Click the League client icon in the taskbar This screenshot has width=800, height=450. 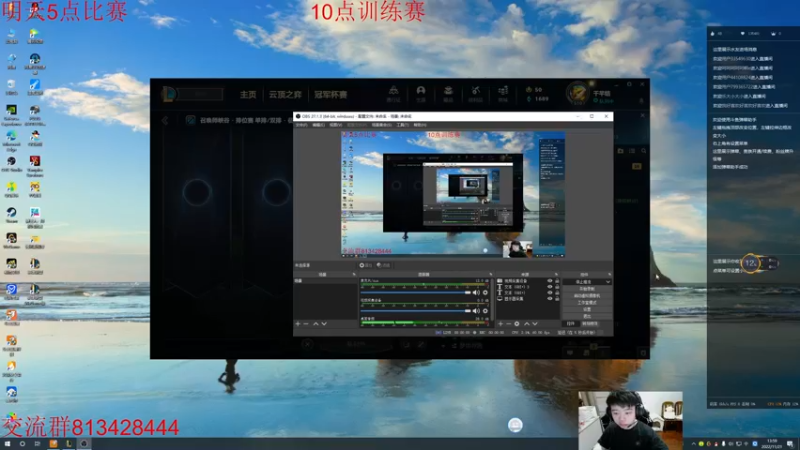(x=68, y=444)
